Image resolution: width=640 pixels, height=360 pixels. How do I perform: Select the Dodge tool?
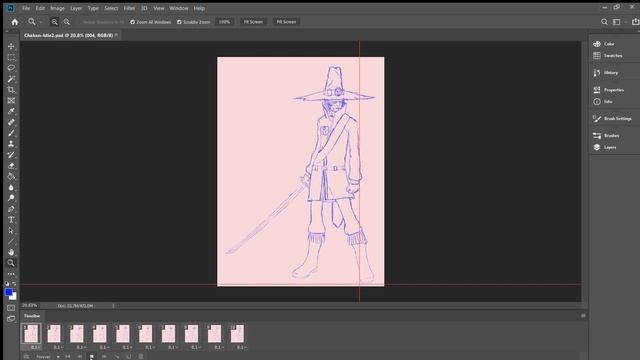click(11, 198)
